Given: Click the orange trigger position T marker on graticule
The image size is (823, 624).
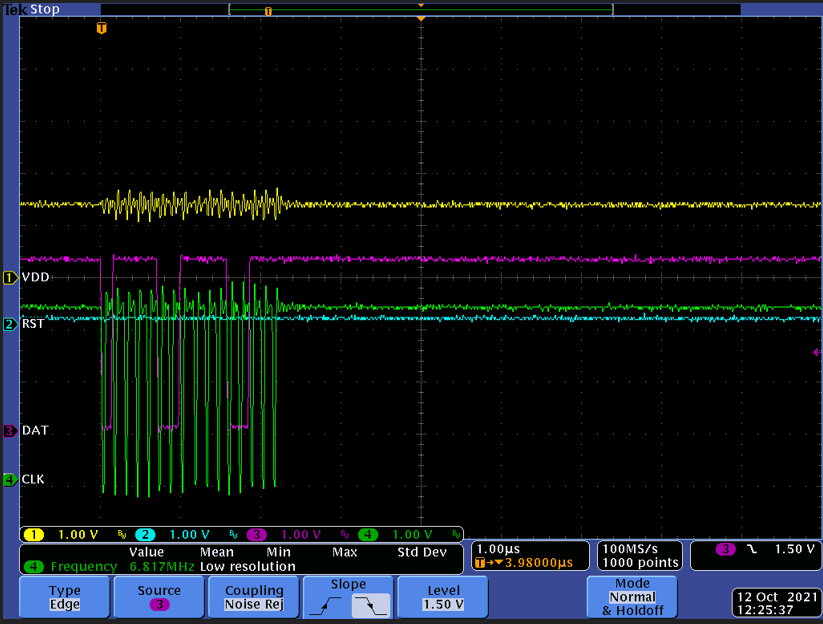Looking at the screenshot, I should 102,28.
